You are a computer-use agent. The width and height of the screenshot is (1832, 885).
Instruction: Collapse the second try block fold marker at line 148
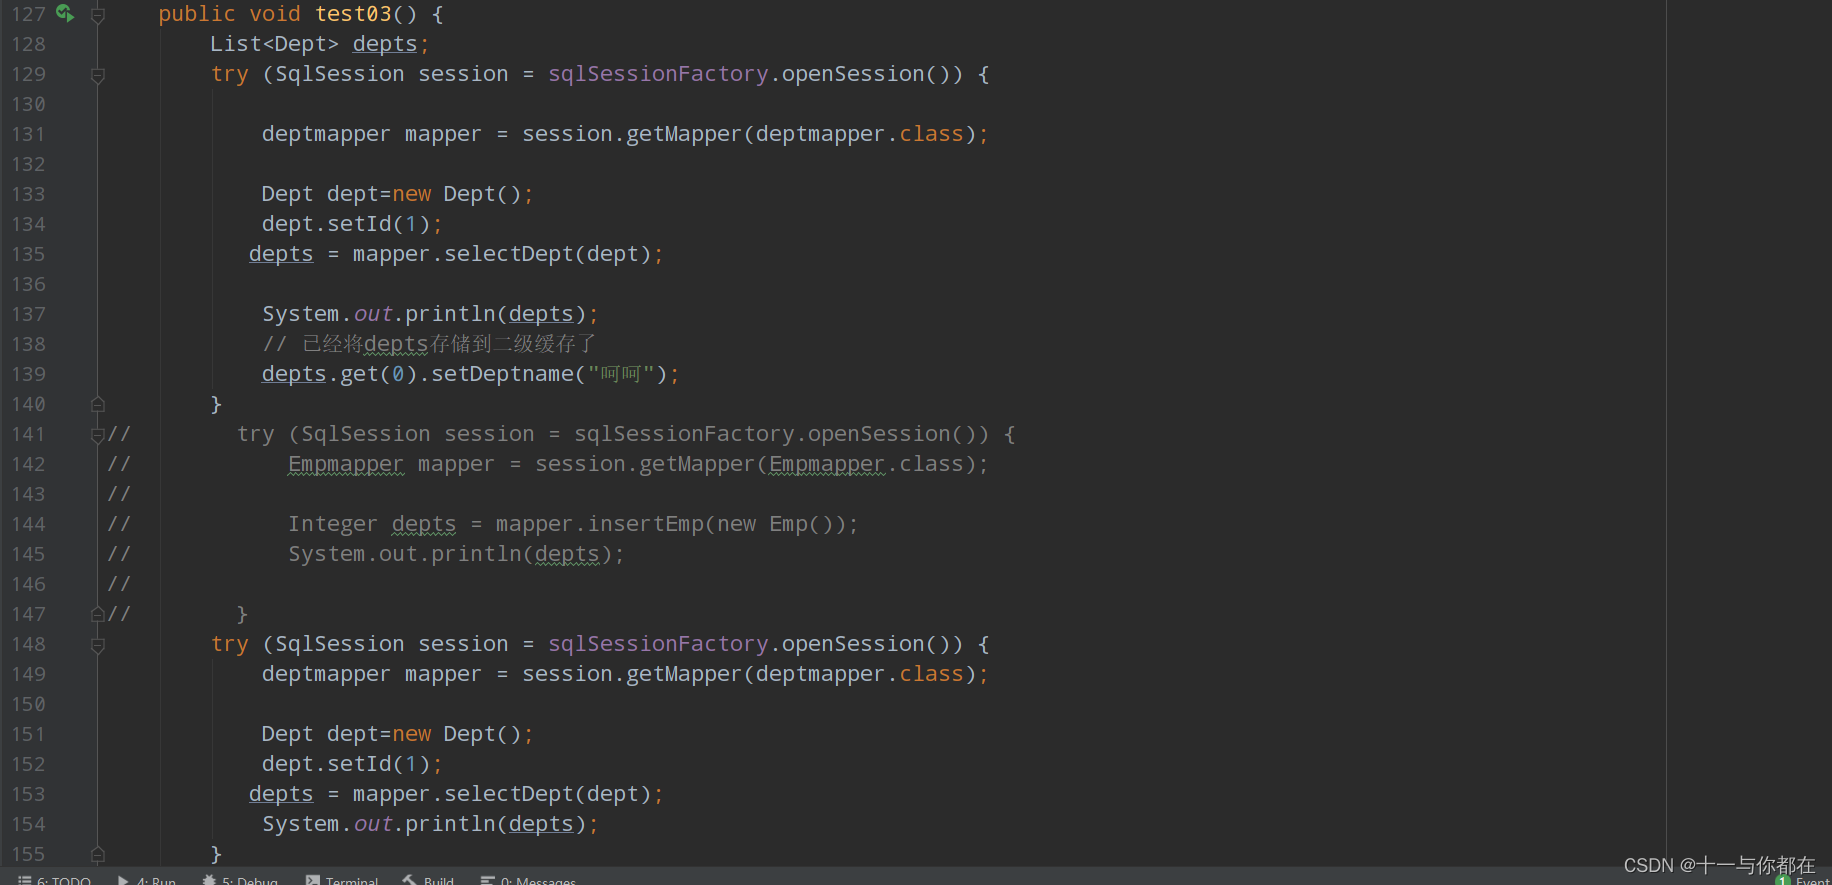tap(98, 645)
